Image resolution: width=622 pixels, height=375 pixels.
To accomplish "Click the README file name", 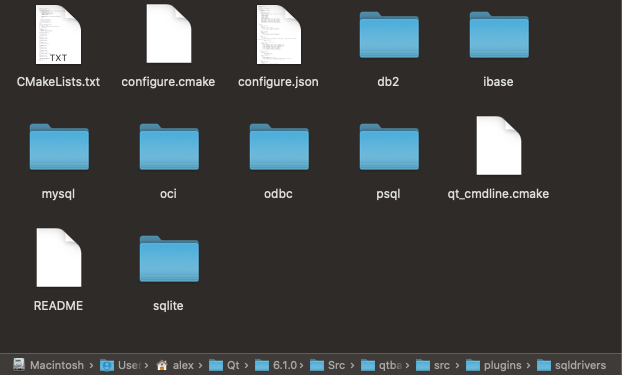I will (58, 306).
